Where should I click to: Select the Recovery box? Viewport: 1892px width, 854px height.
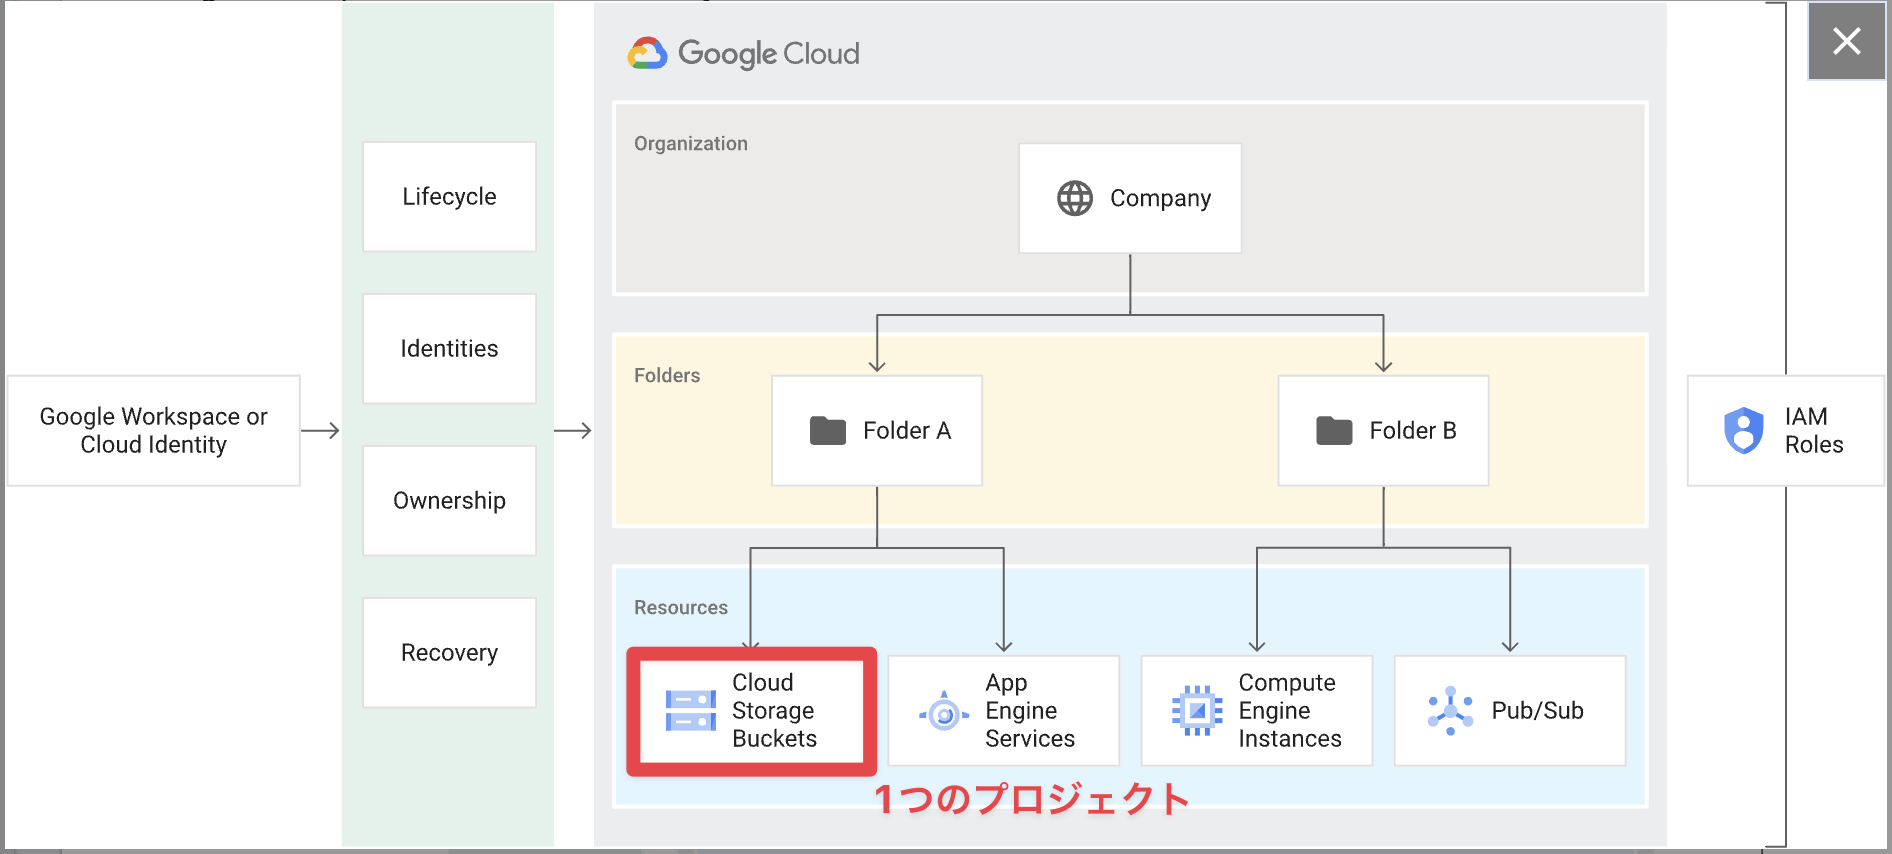pyautogui.click(x=449, y=653)
